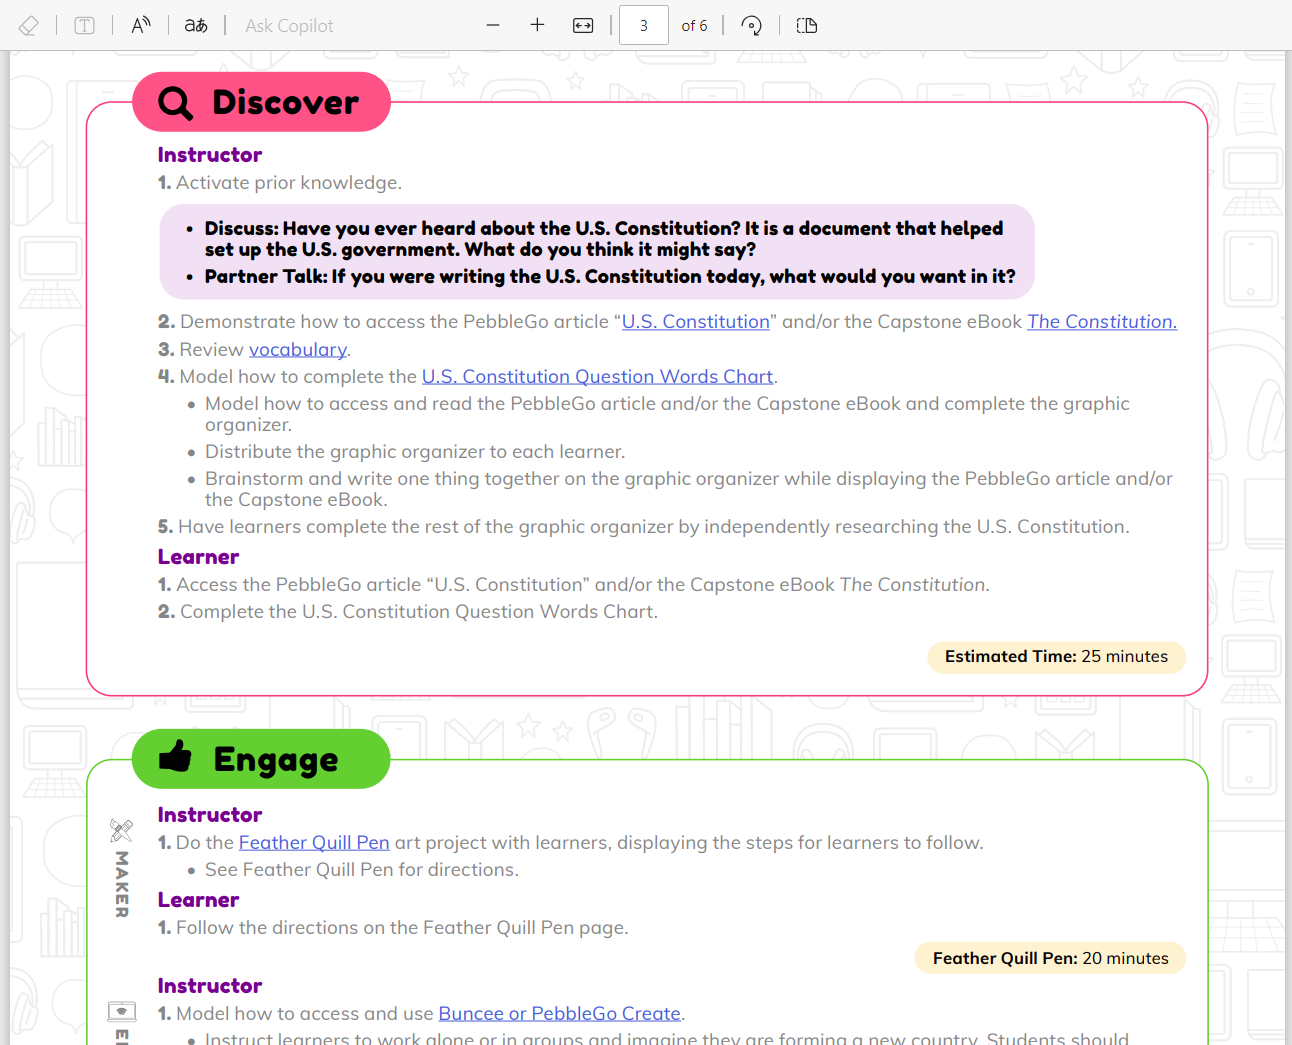This screenshot has width=1292, height=1045.
Task: Click the Maker tools icon
Action: point(121,830)
